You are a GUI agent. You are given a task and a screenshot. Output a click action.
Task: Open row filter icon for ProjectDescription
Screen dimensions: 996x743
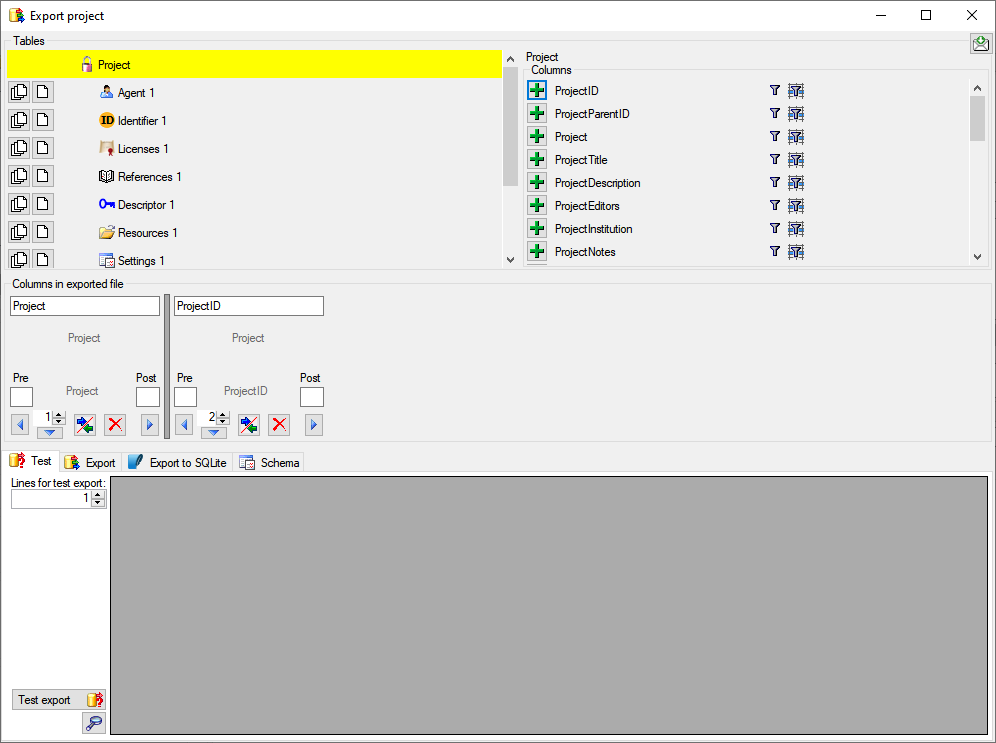pos(796,183)
